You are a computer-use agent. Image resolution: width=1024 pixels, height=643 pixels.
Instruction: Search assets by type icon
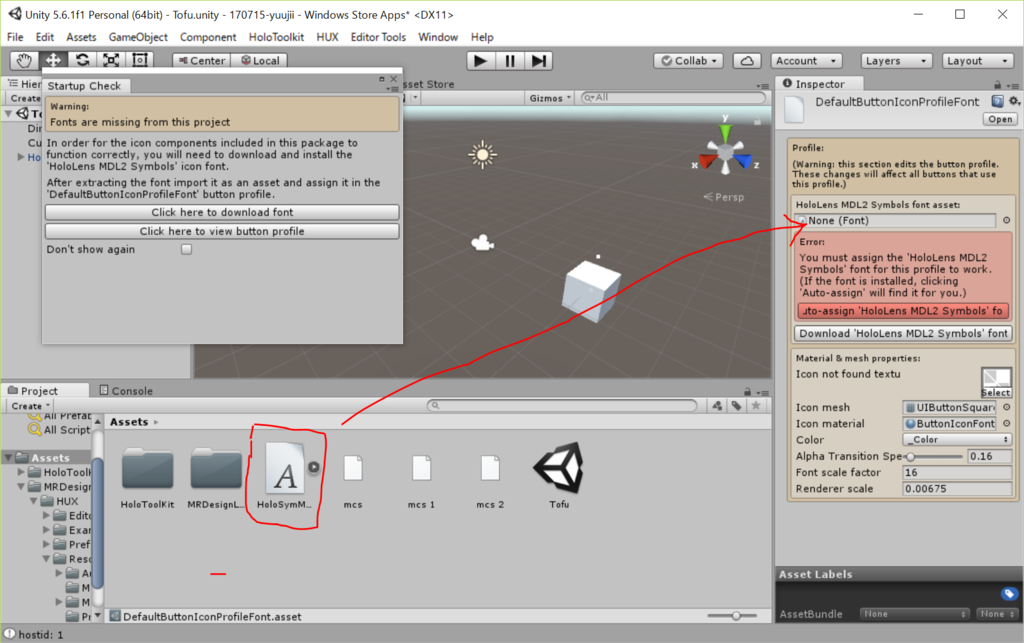[x=717, y=405]
